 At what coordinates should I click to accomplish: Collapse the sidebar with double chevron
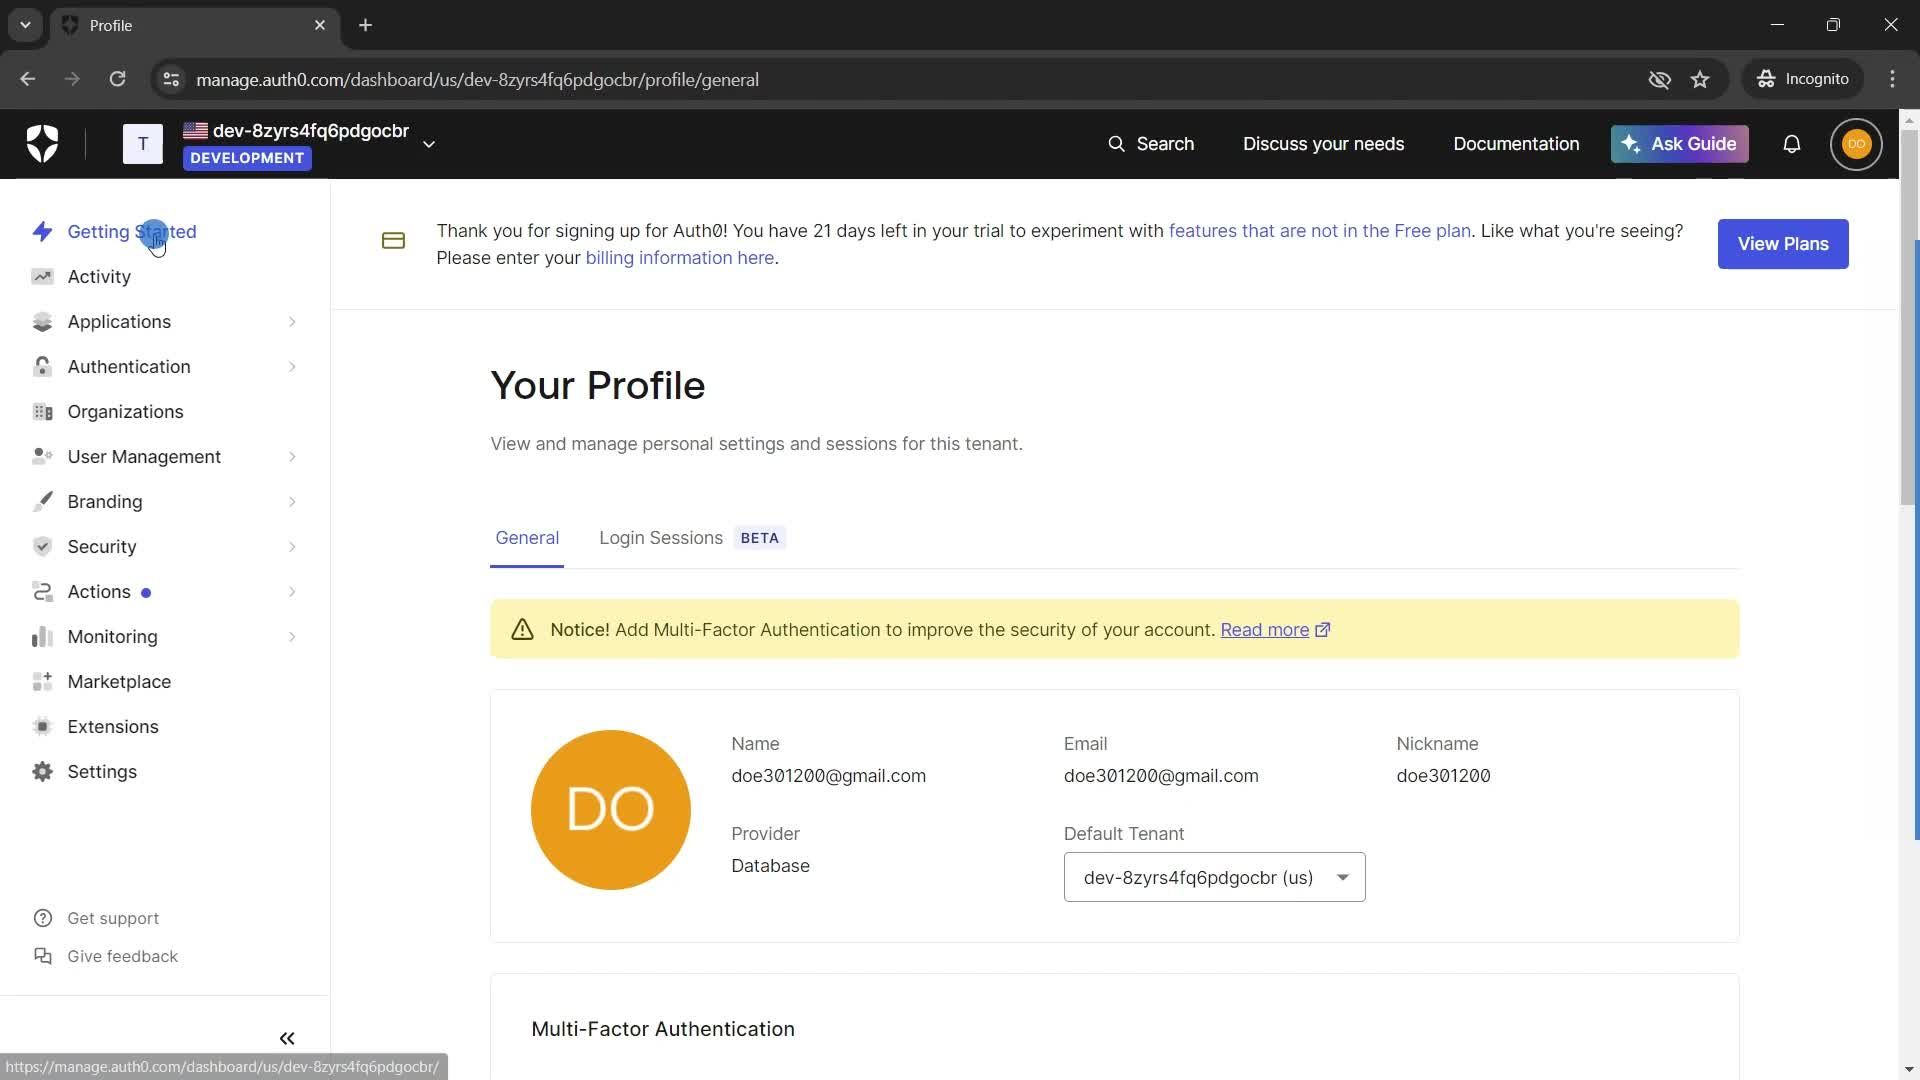tap(287, 1039)
